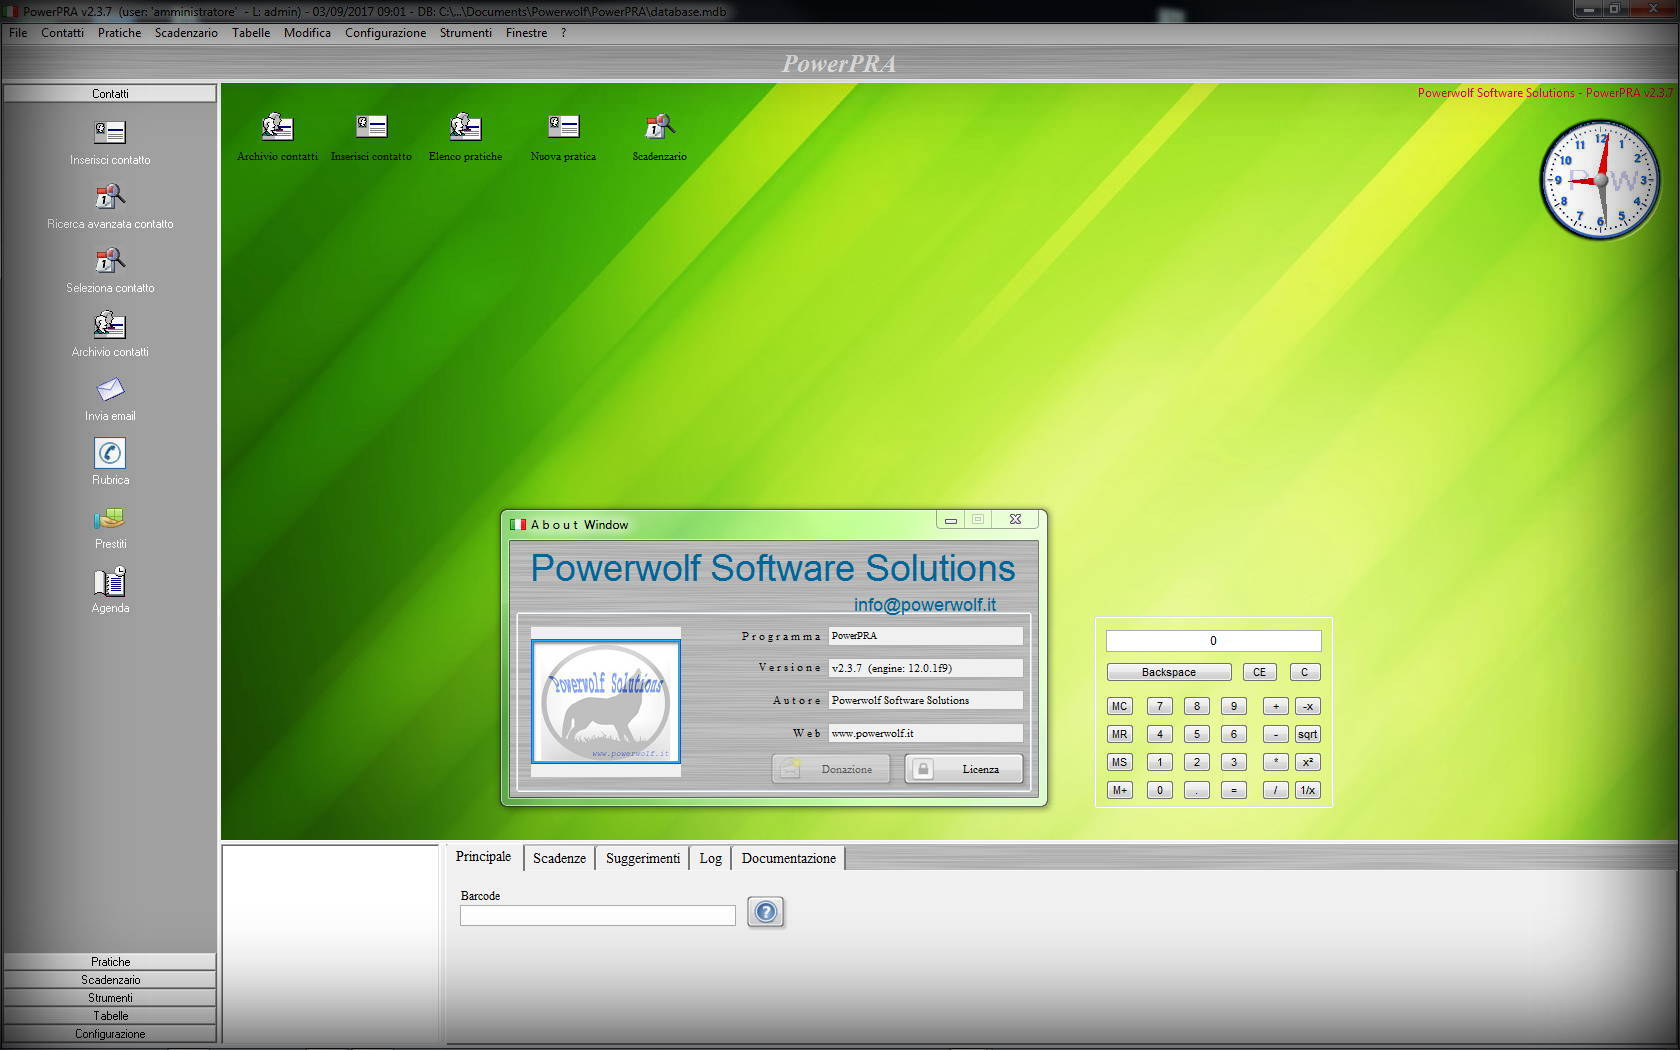Click the calculator x² button

point(1307,762)
